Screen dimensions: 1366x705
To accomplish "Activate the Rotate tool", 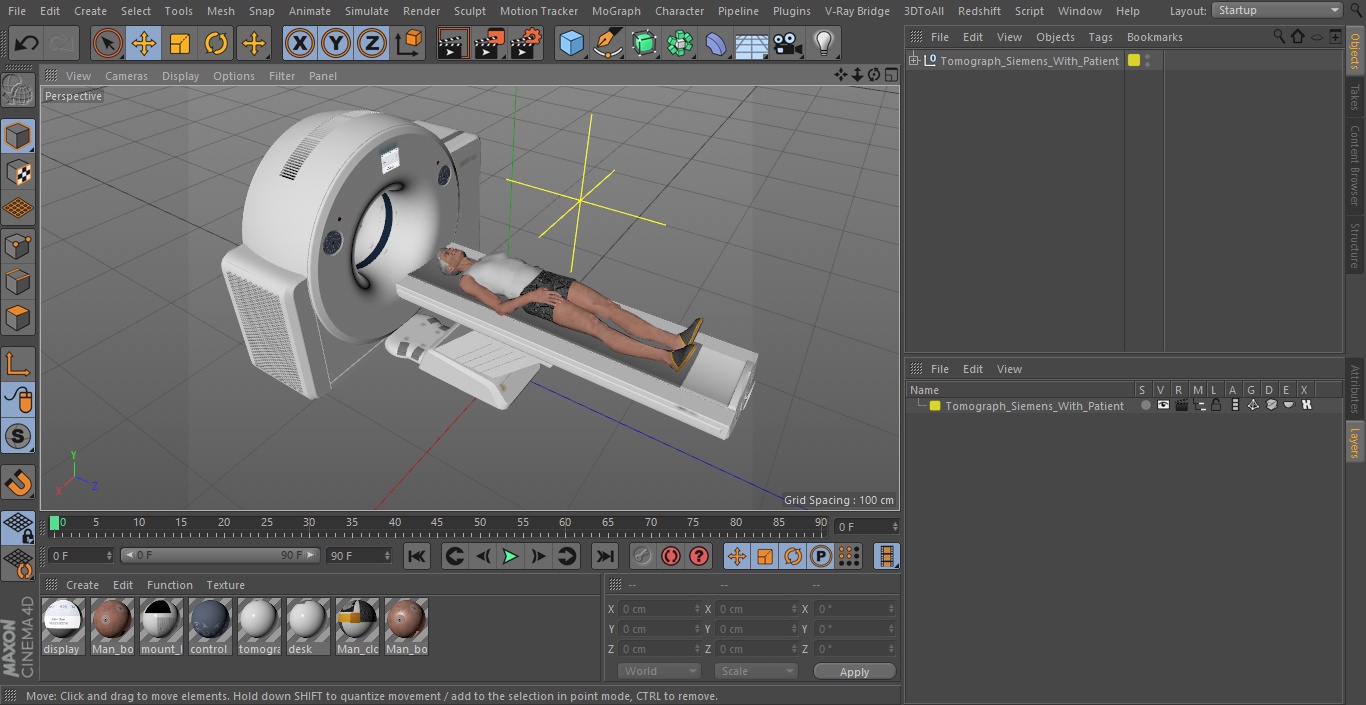I will tap(216, 43).
